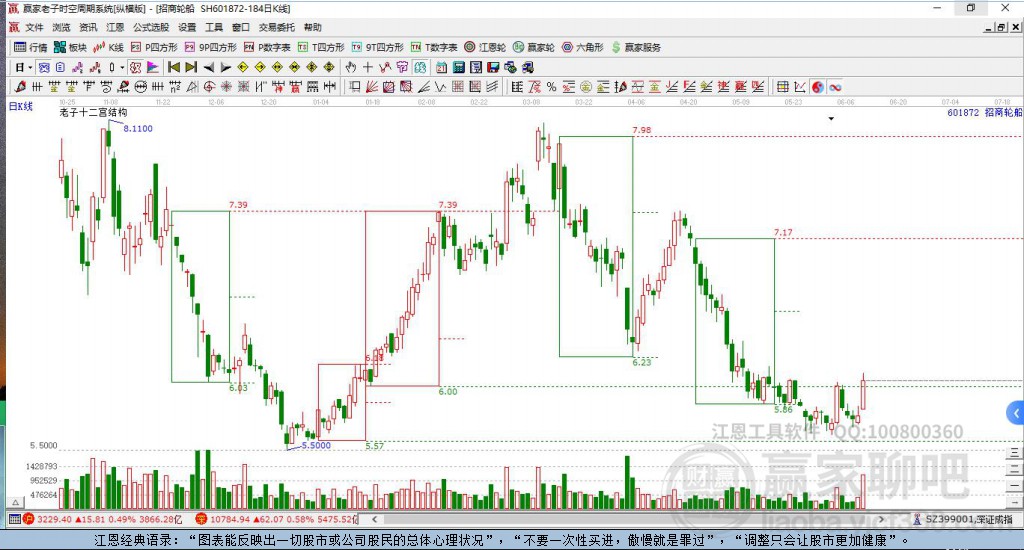Click the red-blue yin-yang icon
The height and width of the screenshot is (550, 1024).
818,87
